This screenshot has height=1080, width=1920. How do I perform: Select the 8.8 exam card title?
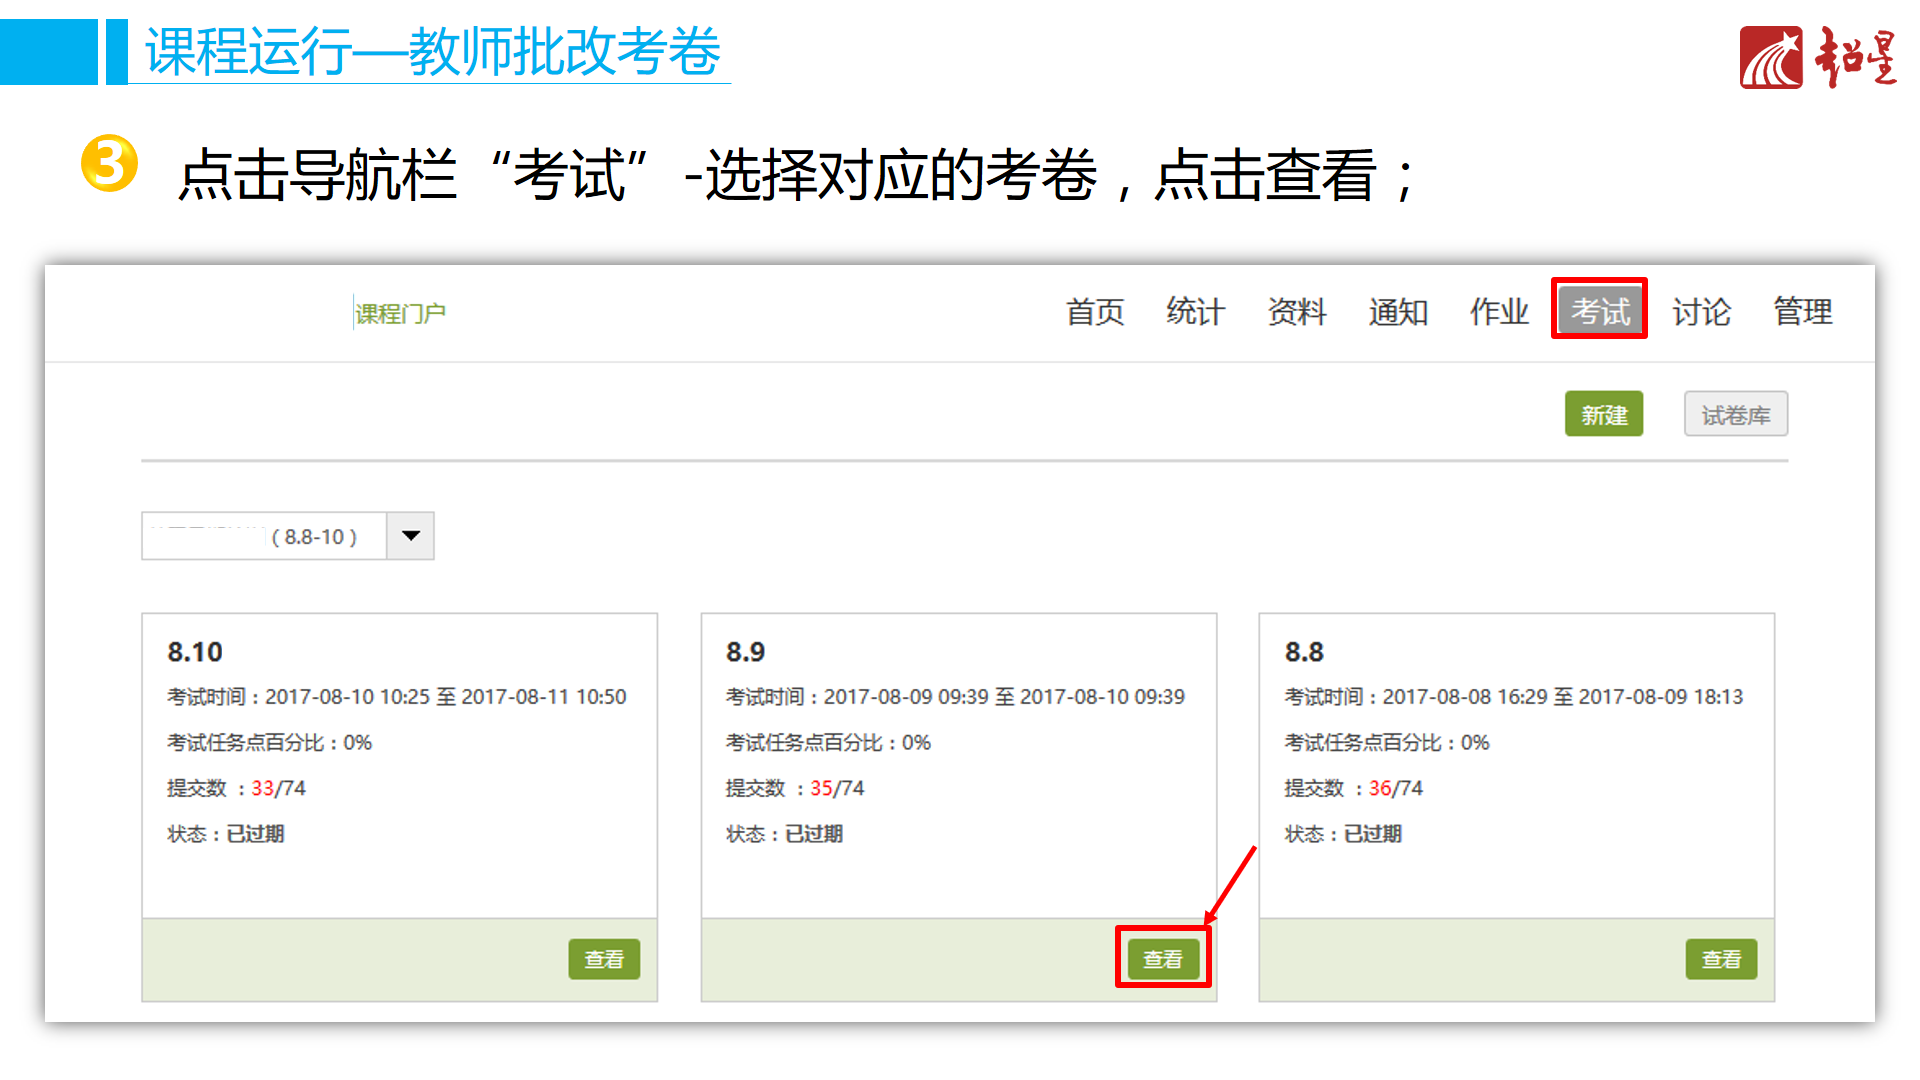tap(1303, 652)
